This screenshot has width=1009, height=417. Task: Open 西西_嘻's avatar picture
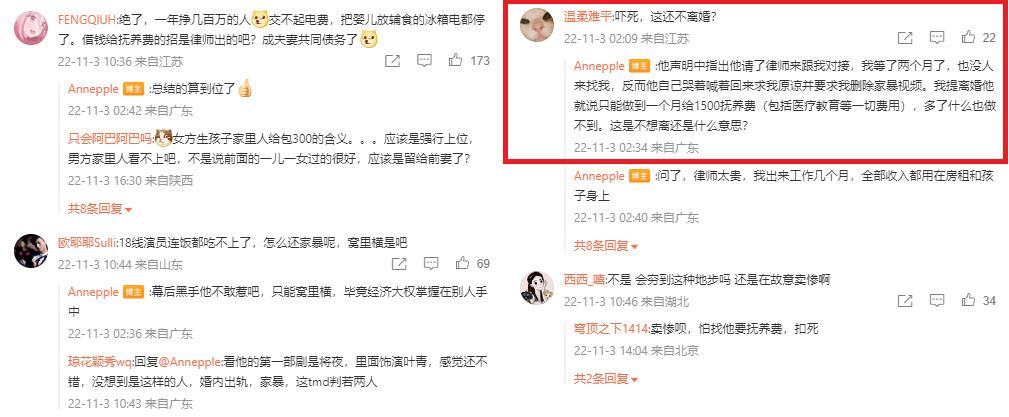[x=537, y=286]
